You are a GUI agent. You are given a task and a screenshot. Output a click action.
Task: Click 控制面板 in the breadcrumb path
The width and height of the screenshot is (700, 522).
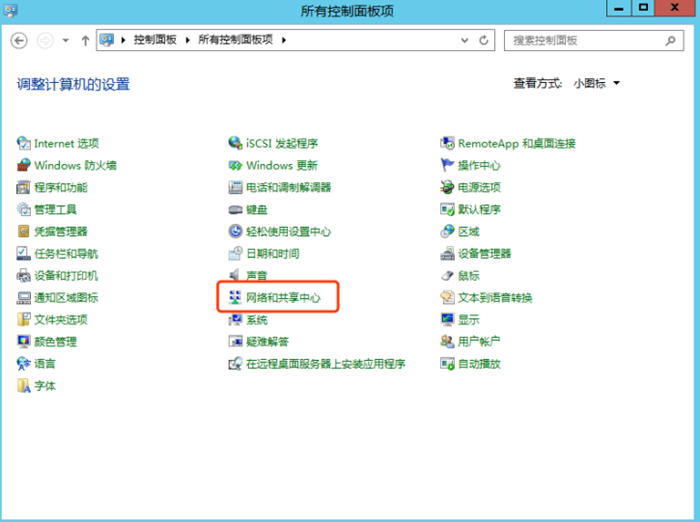pos(155,41)
